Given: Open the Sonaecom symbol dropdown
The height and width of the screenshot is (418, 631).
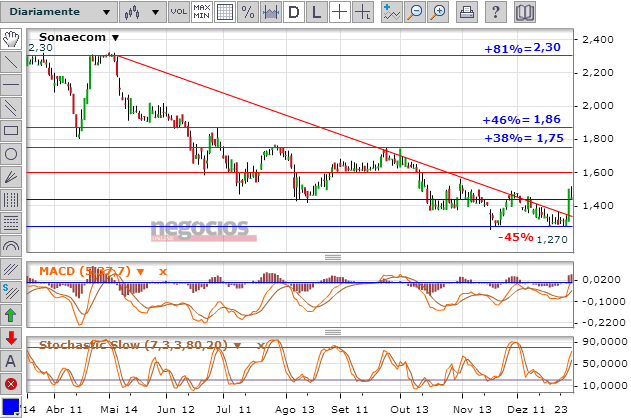Looking at the screenshot, I should pyautogui.click(x=115, y=38).
